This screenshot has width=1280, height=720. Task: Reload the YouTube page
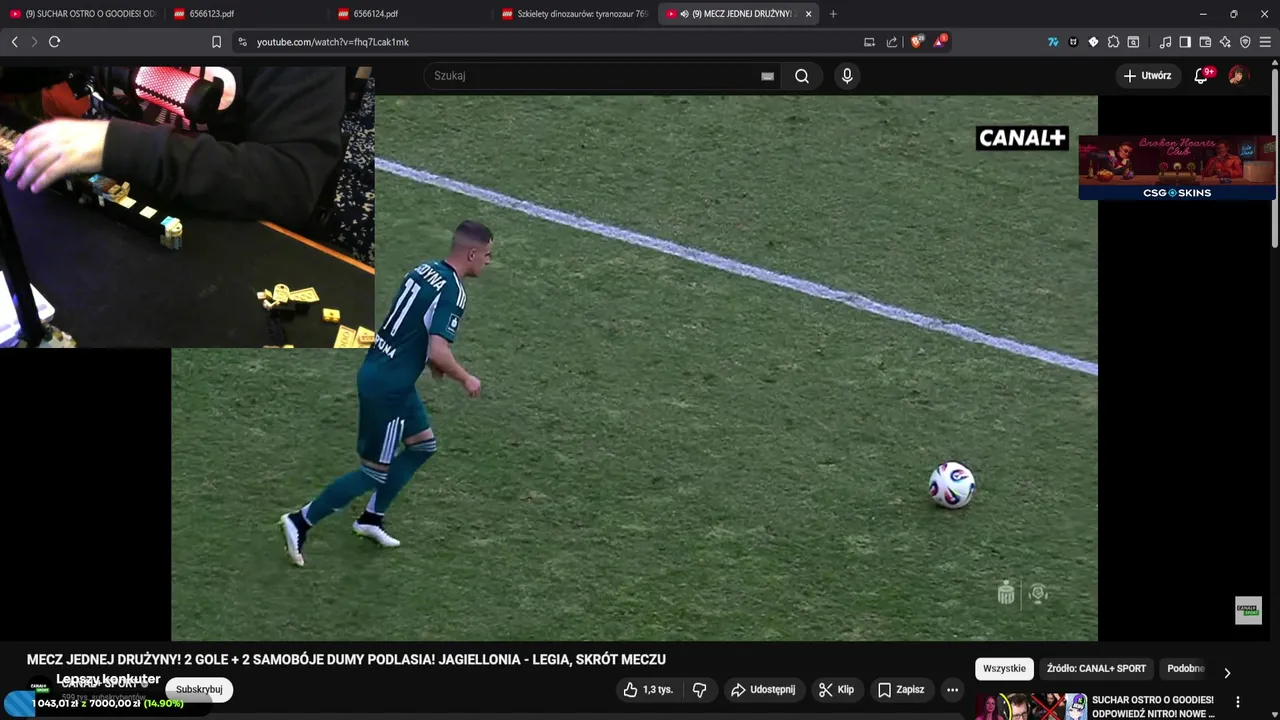tap(55, 42)
